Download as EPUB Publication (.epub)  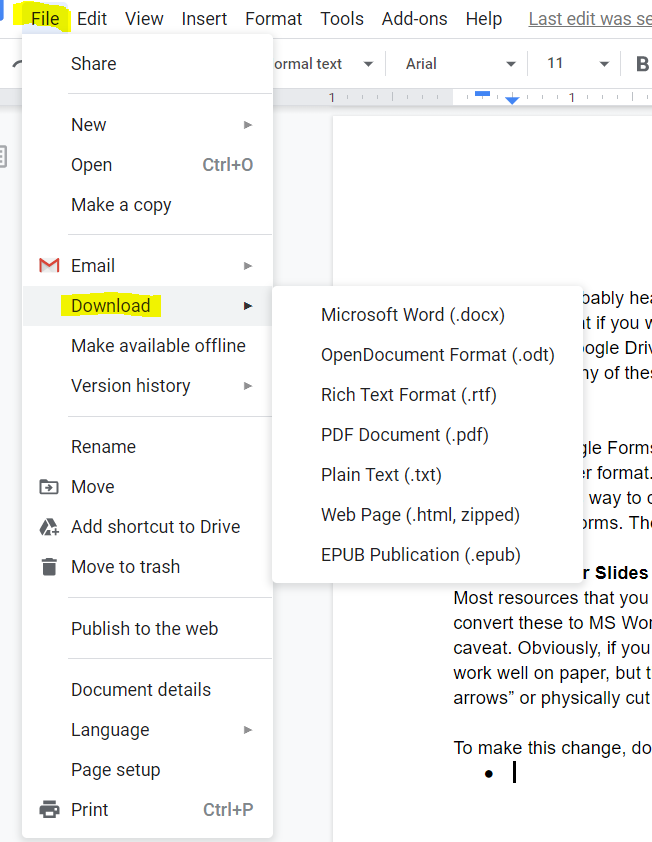point(428,555)
